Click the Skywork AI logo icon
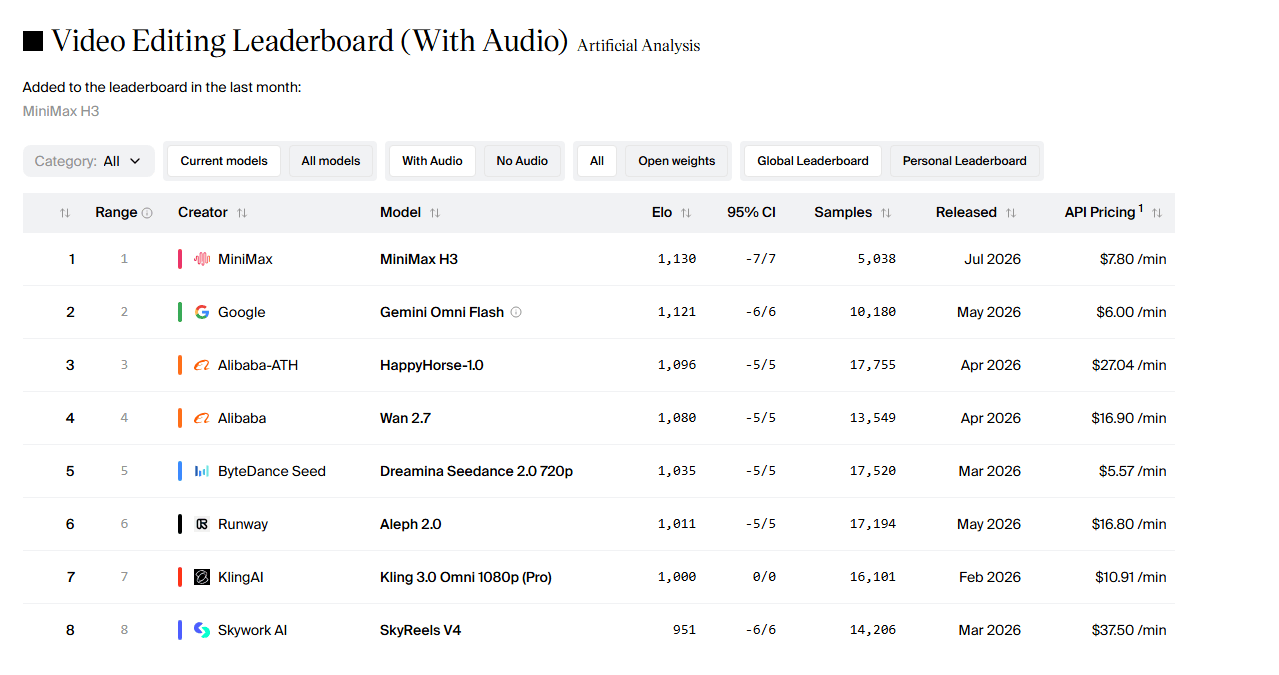This screenshot has width=1279, height=675. 202,630
